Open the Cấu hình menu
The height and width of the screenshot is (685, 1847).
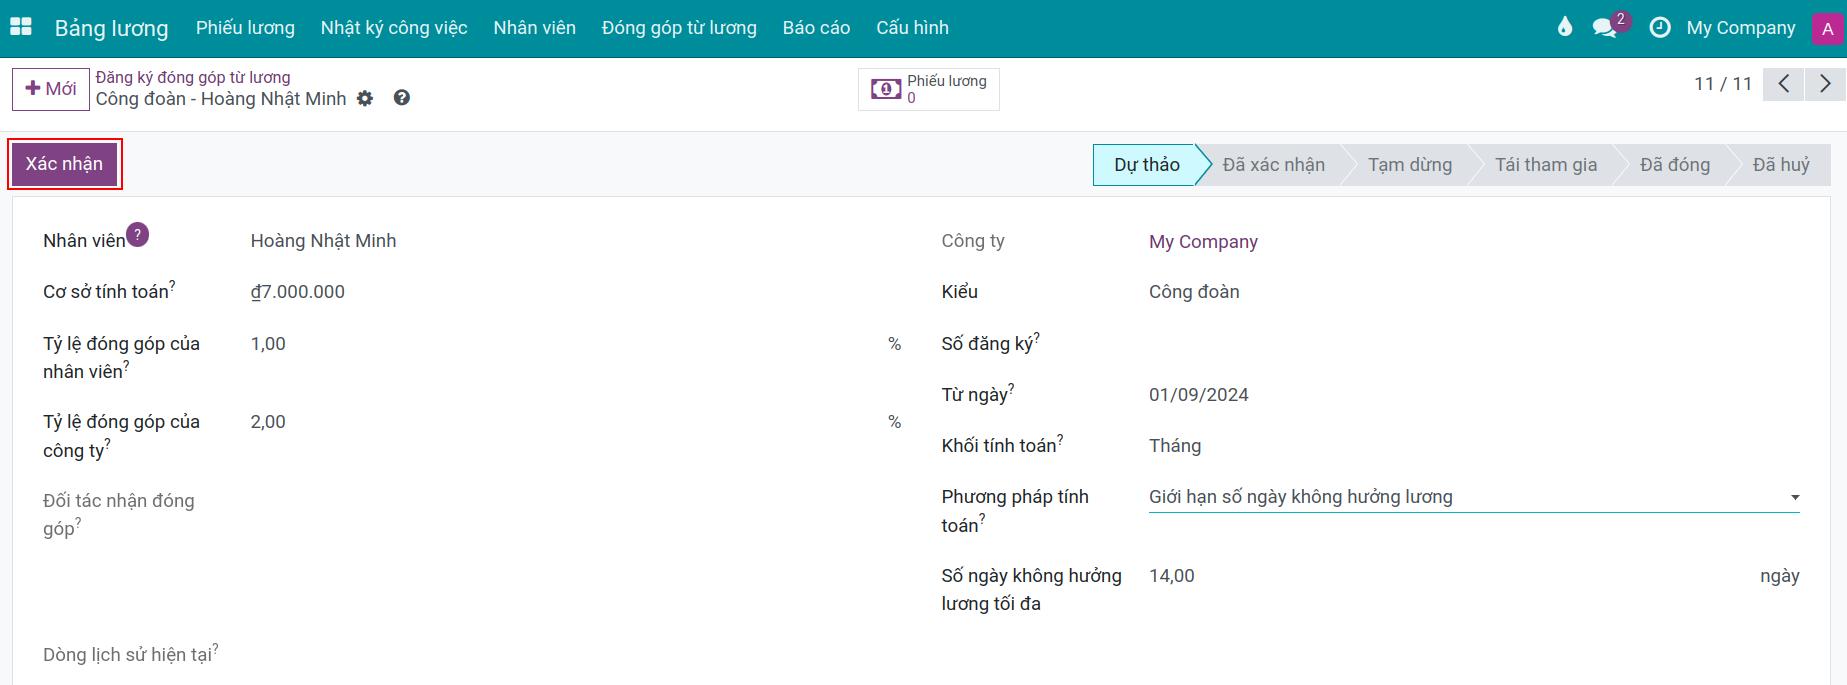pos(912,28)
